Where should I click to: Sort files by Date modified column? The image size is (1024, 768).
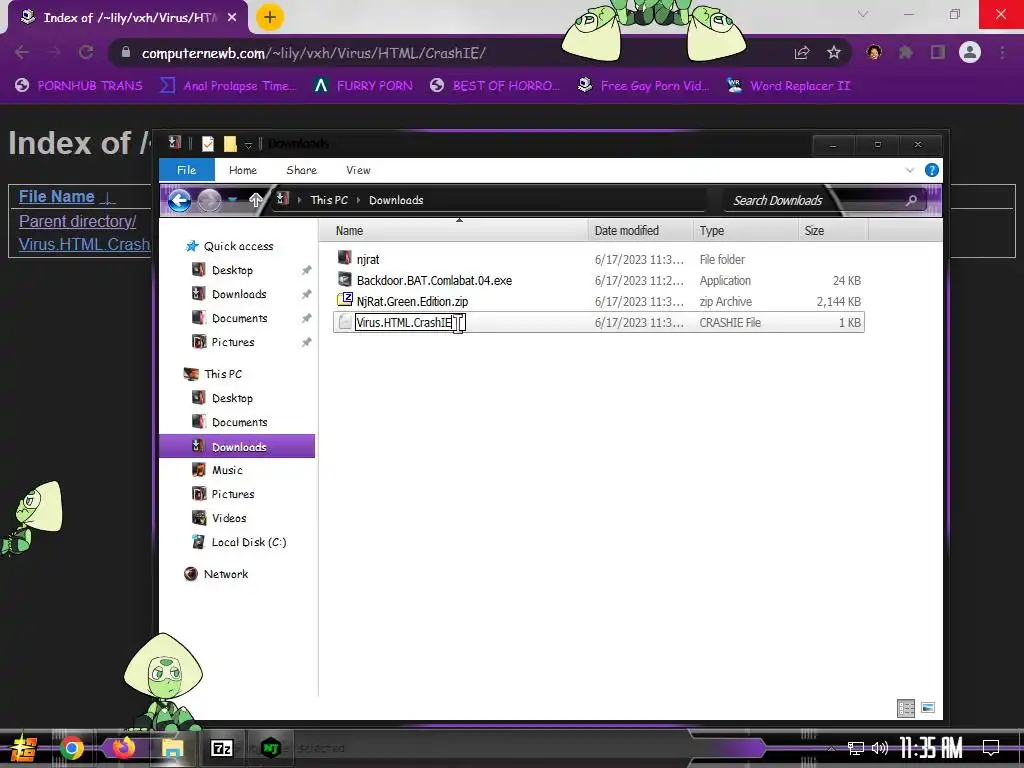coord(640,231)
